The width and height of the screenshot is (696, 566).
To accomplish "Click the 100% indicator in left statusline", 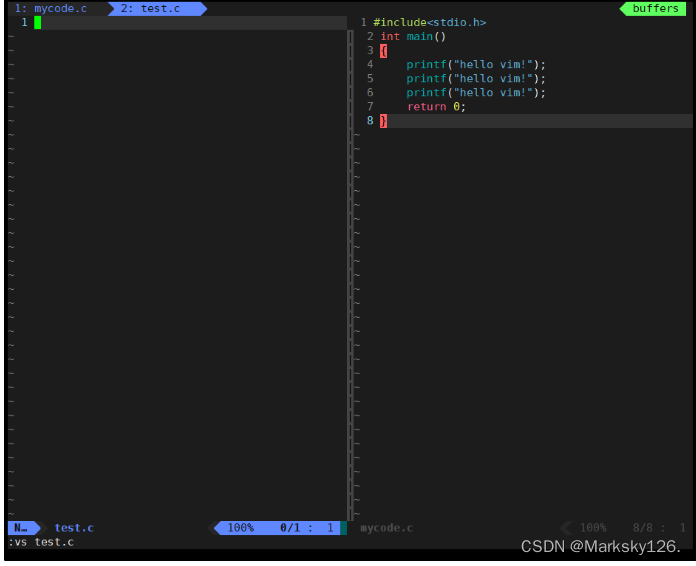I will 241,528.
